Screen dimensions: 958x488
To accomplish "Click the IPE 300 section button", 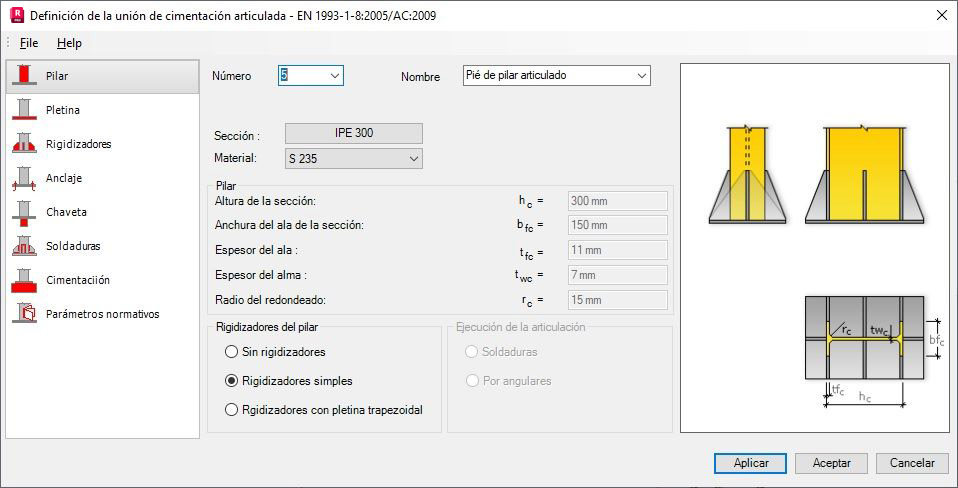I will pos(354,133).
